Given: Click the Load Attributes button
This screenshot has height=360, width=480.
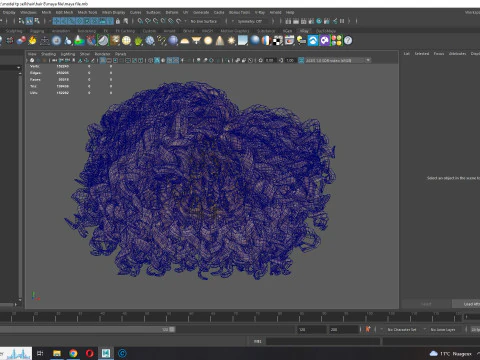Looking at the screenshot, I should [x=466, y=304].
